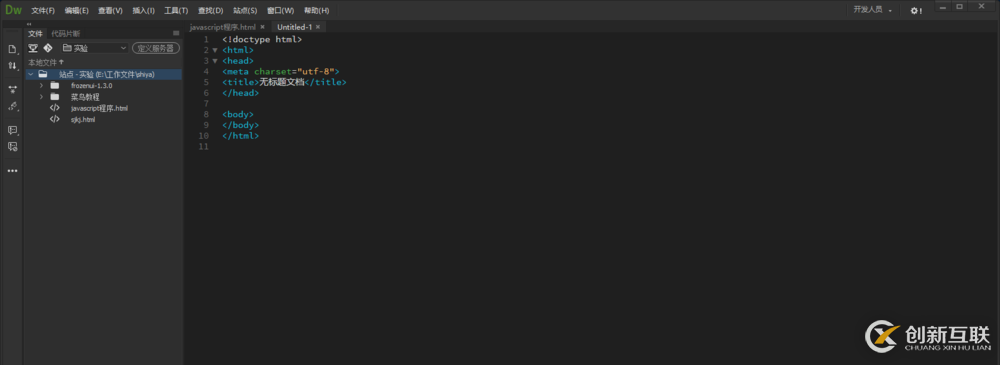Open the 帮助(H) menu
The width and height of the screenshot is (1000, 365).
[x=317, y=11]
